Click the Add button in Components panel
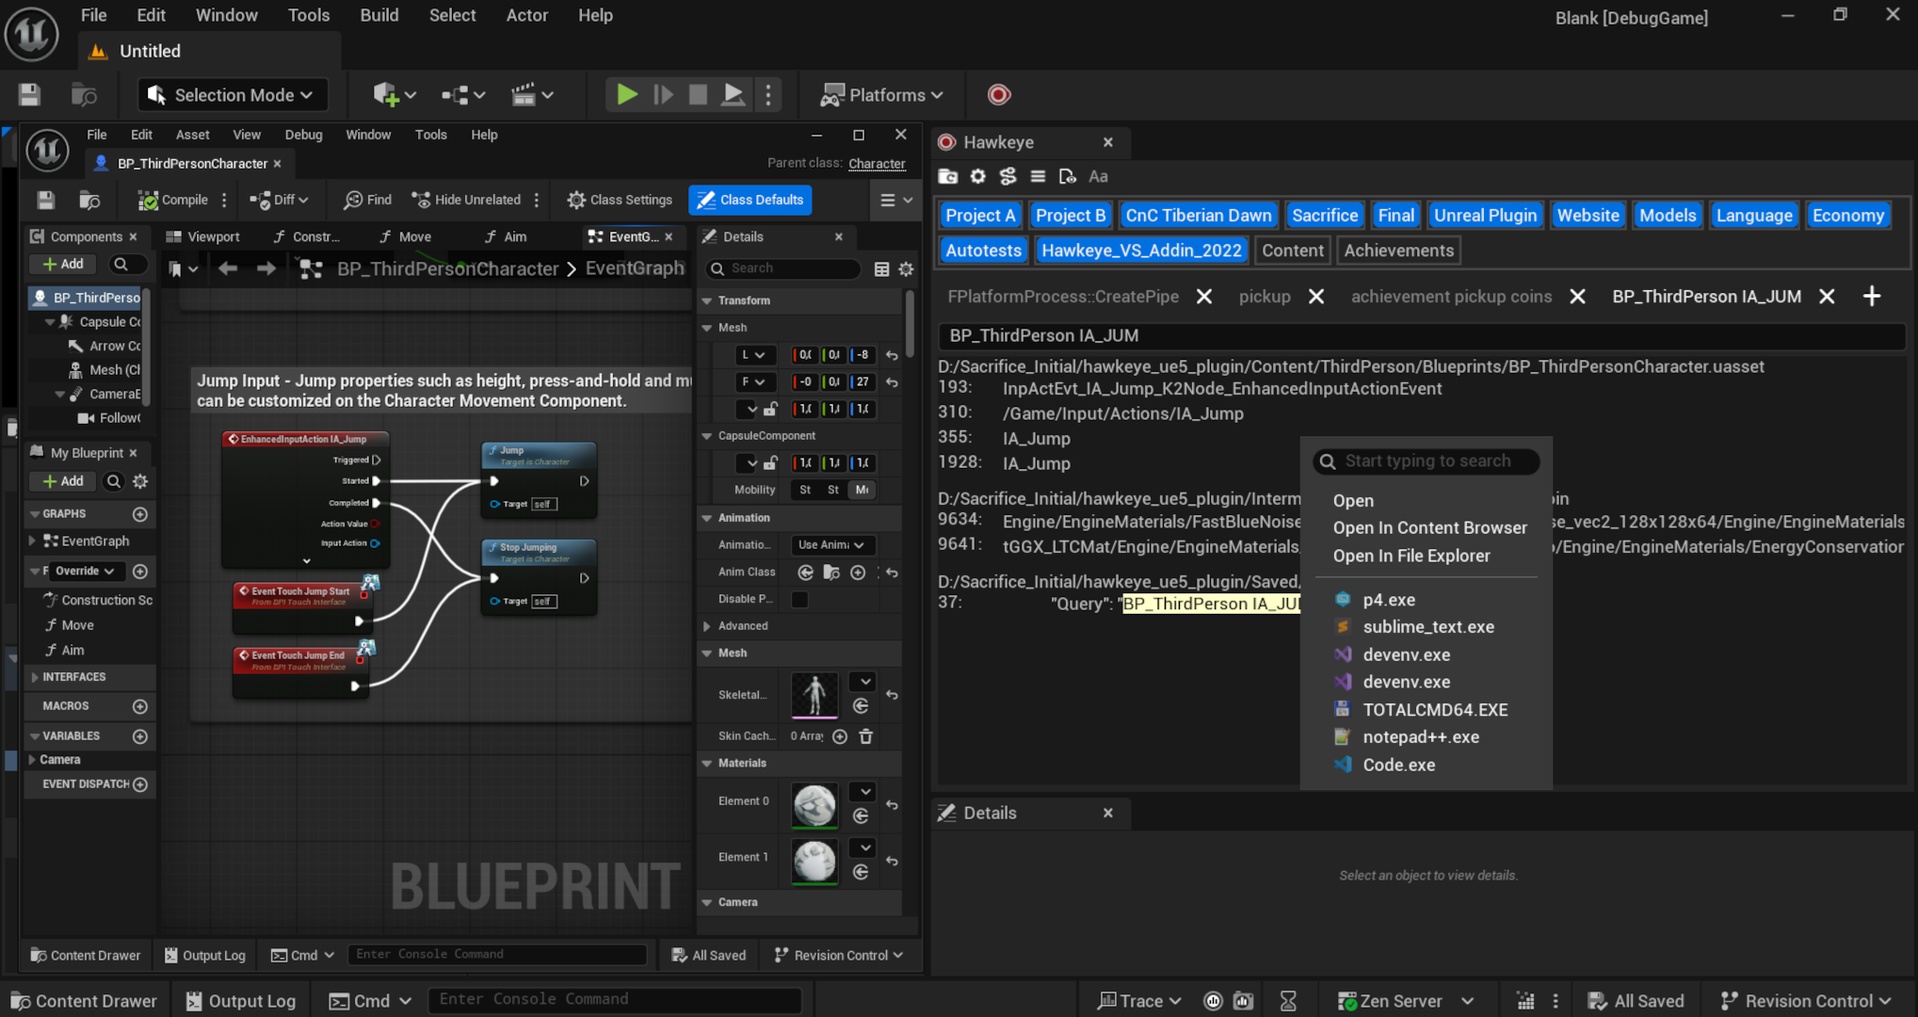 click(x=63, y=265)
